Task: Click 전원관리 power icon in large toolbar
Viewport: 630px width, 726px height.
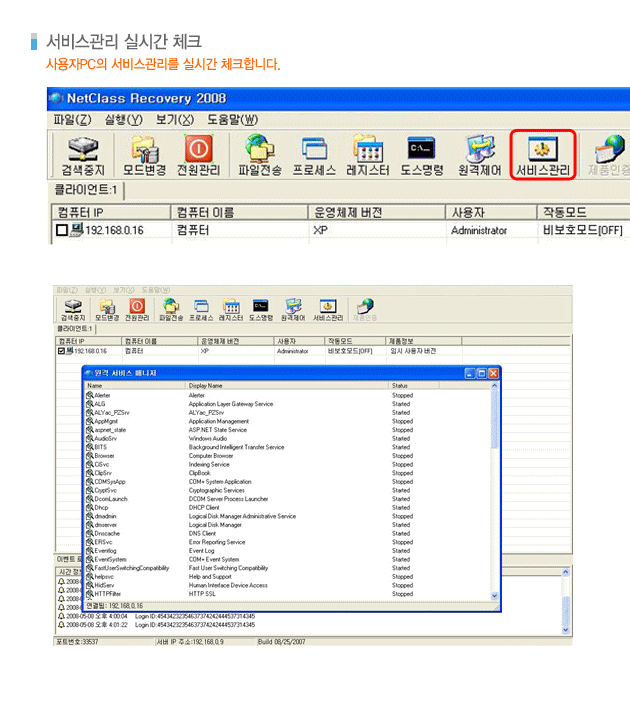Action: click(199, 156)
